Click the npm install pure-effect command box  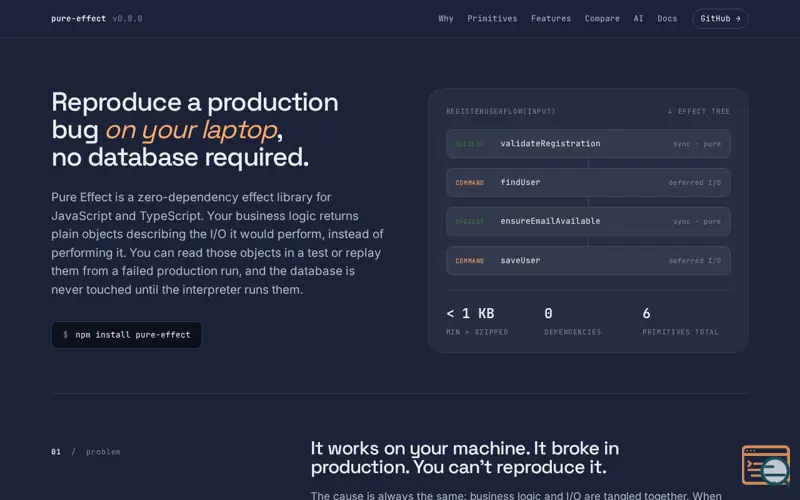(x=127, y=335)
